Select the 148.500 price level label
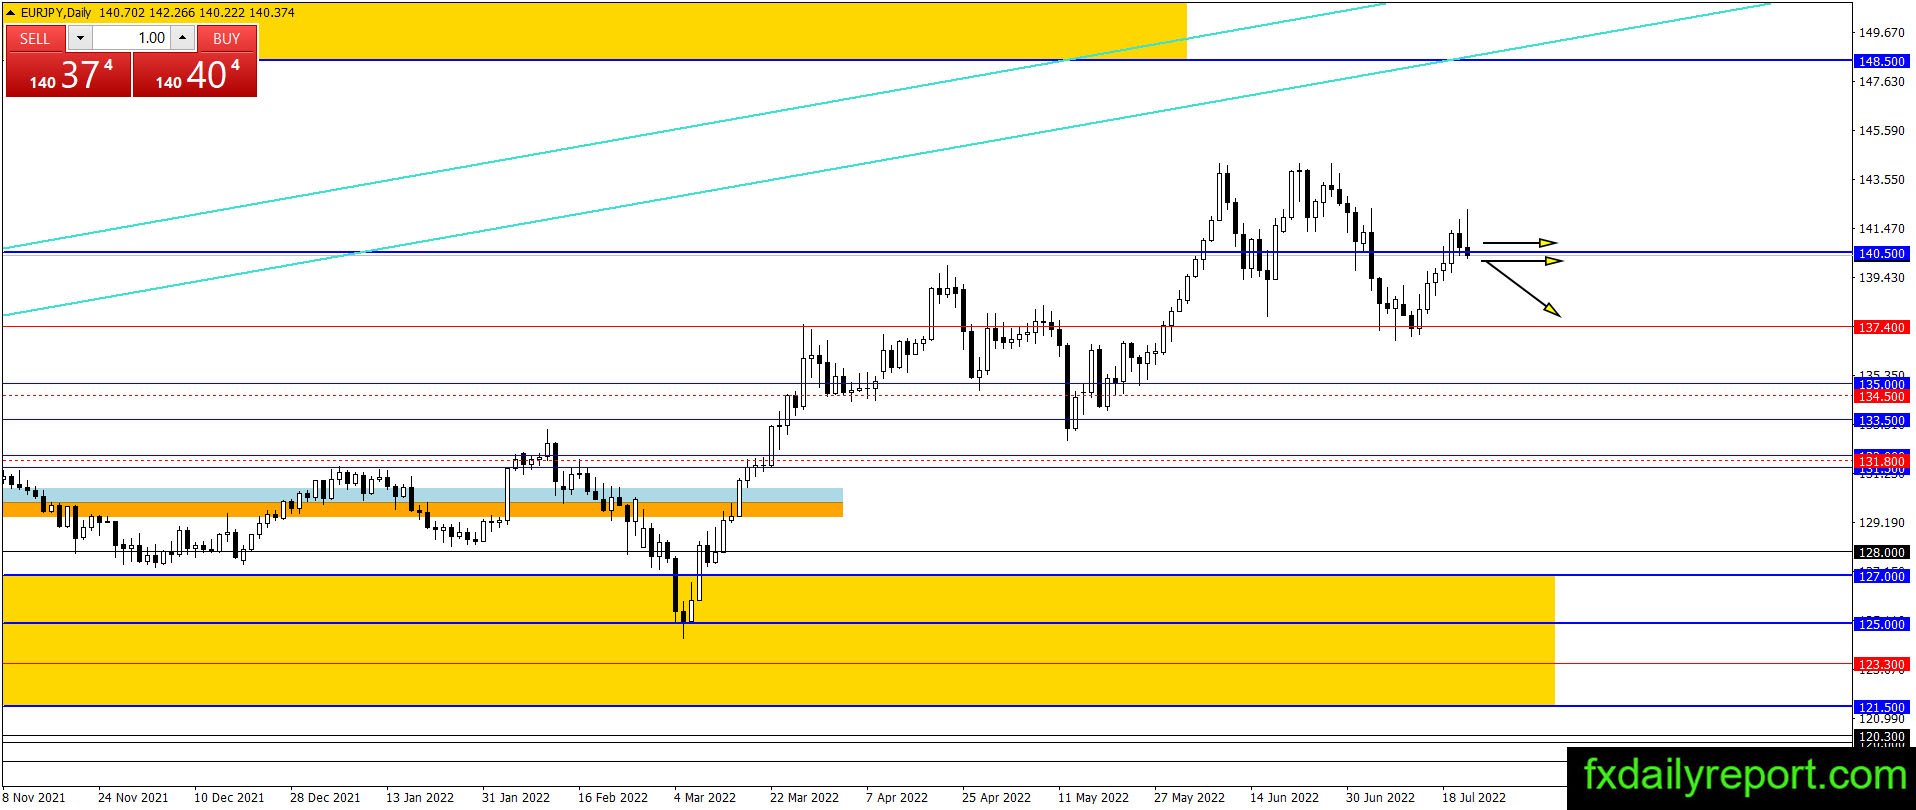The image size is (1916, 810). click(1881, 61)
